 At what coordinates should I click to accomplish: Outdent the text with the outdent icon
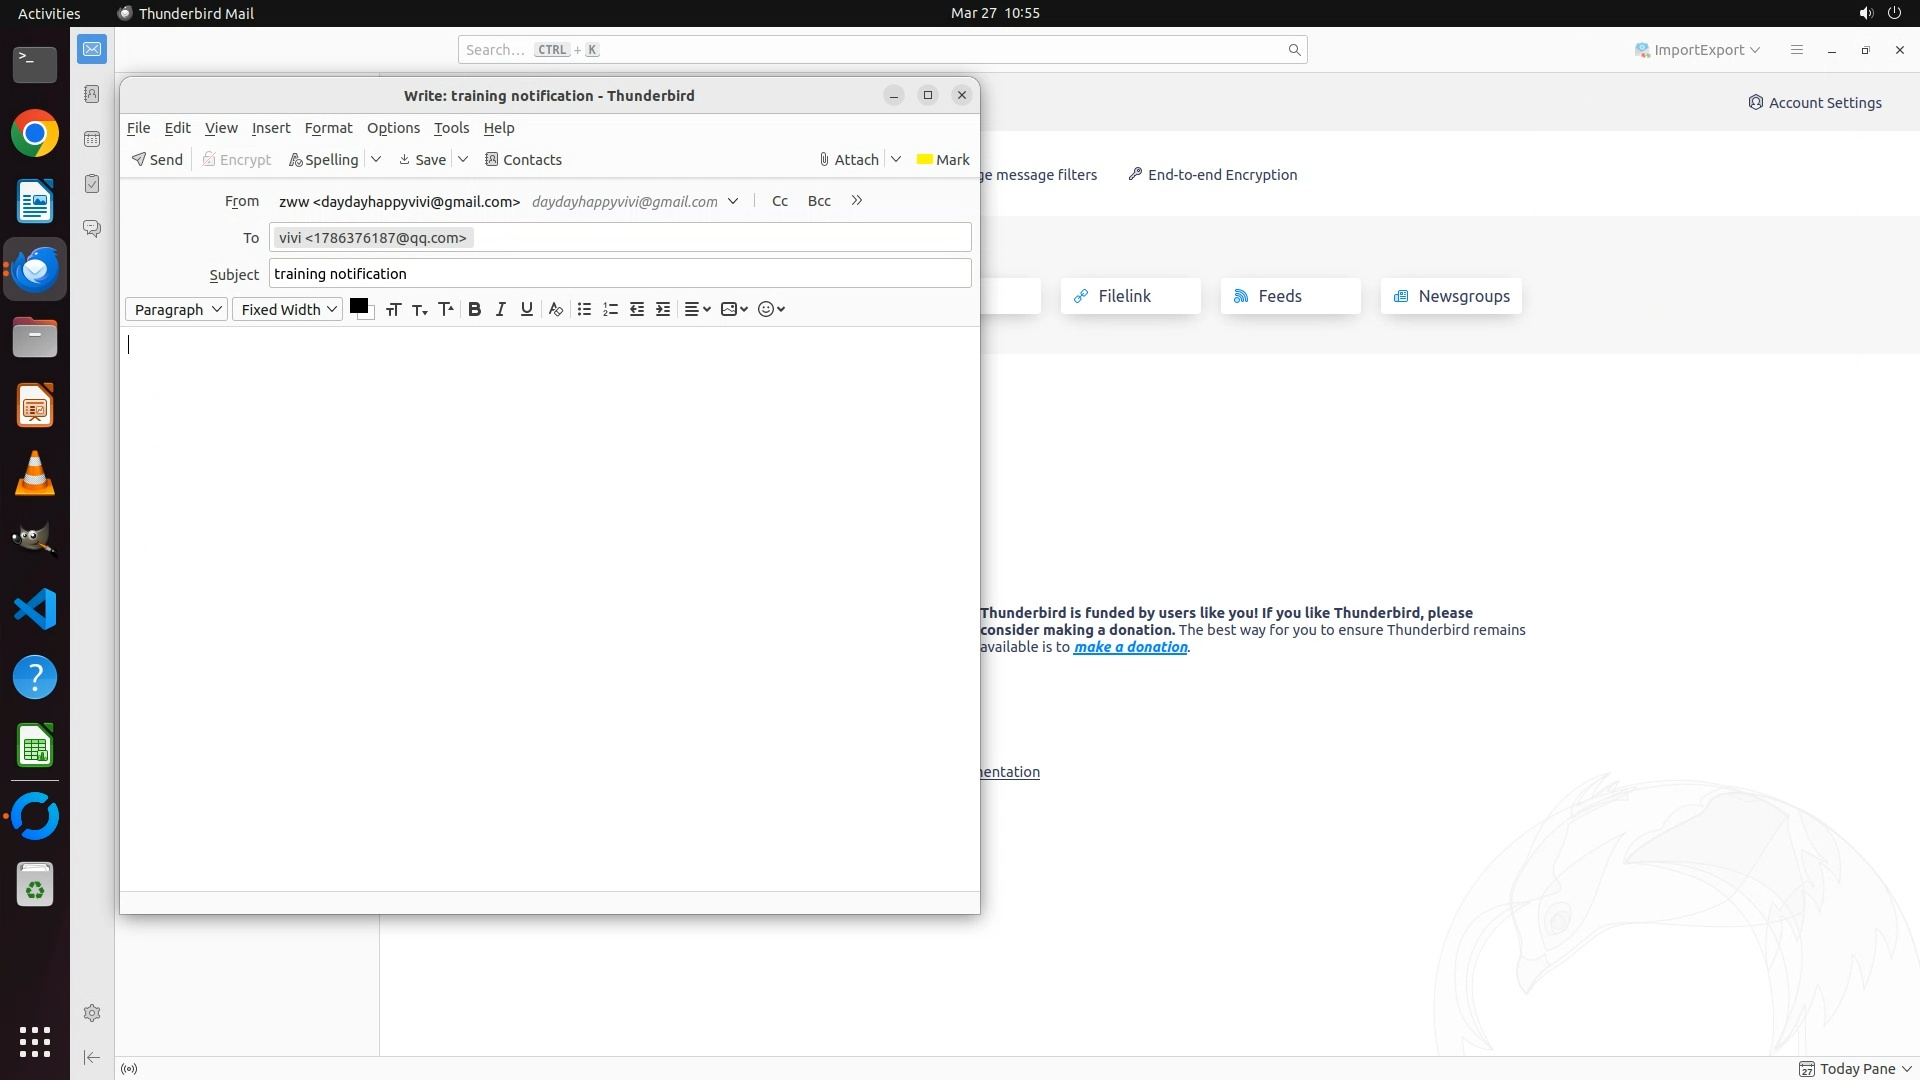pos(637,309)
